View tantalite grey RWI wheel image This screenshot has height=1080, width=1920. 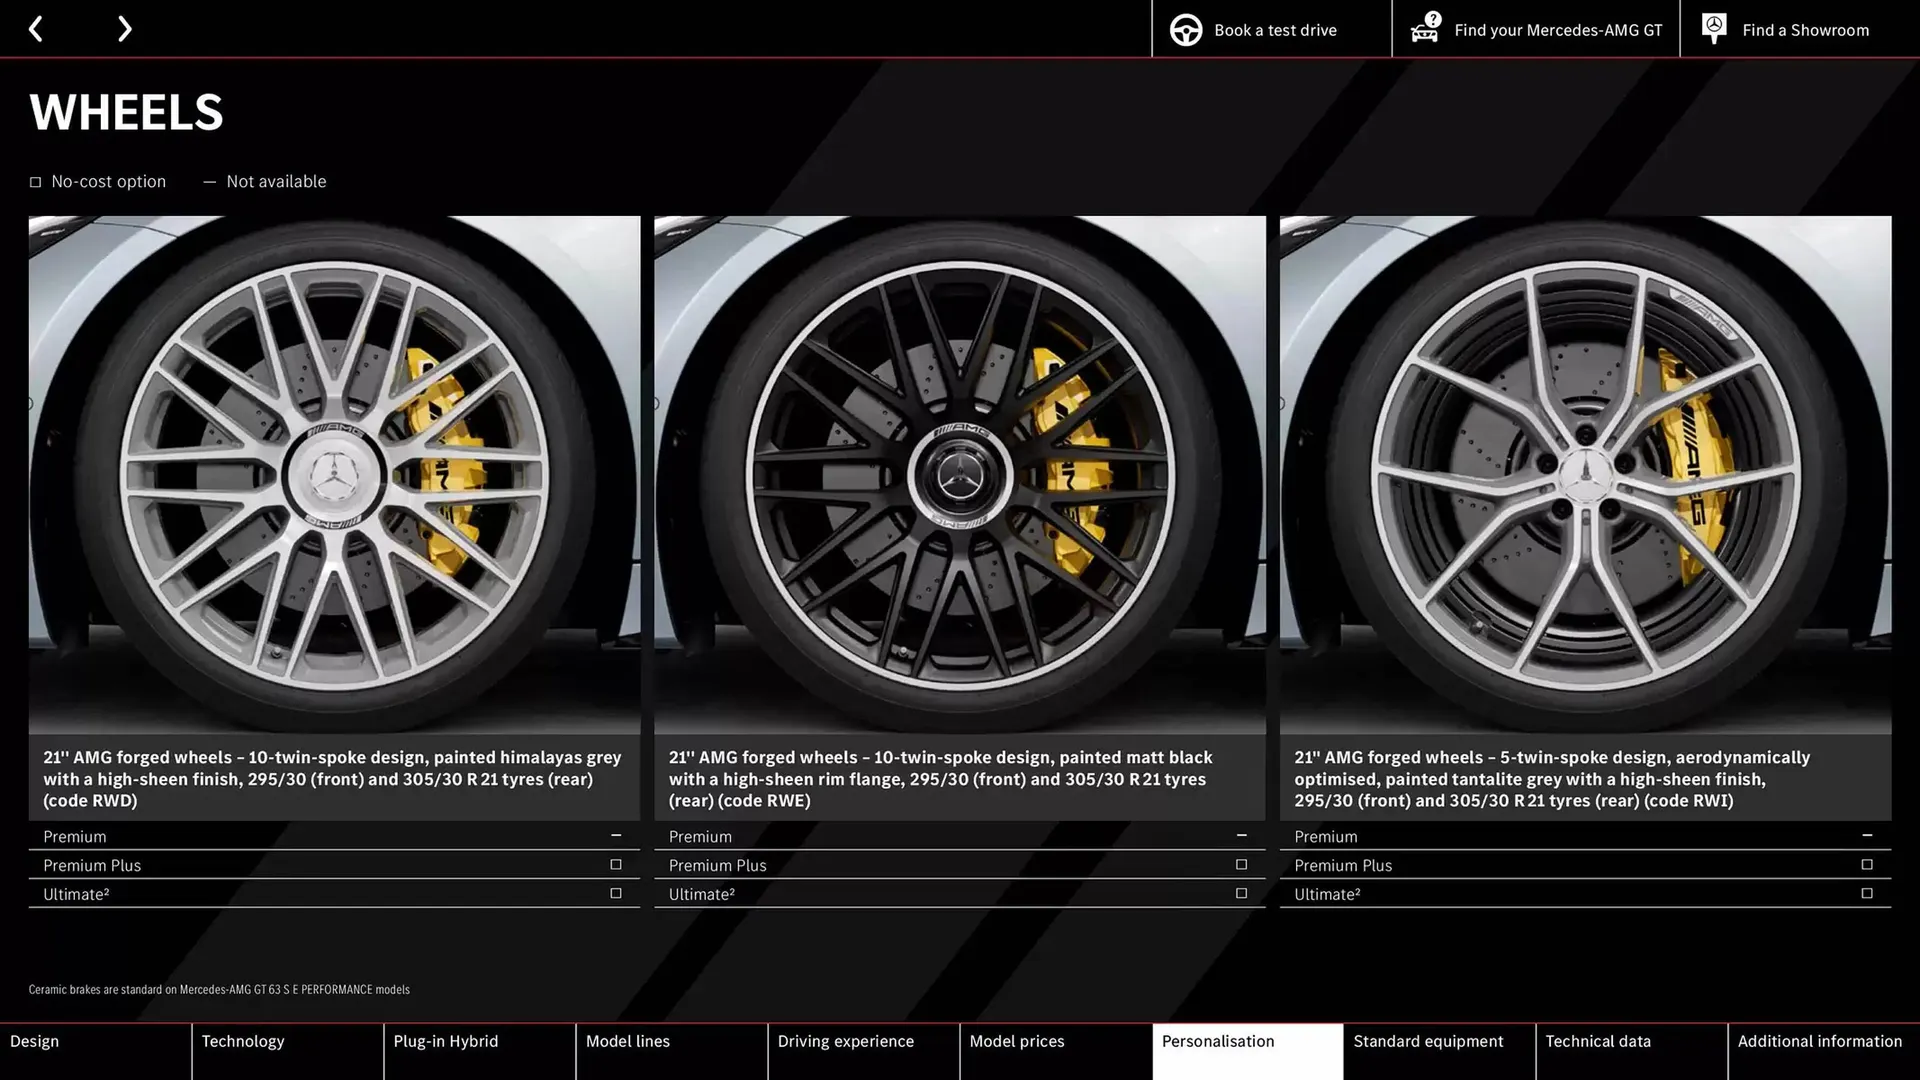point(1585,475)
